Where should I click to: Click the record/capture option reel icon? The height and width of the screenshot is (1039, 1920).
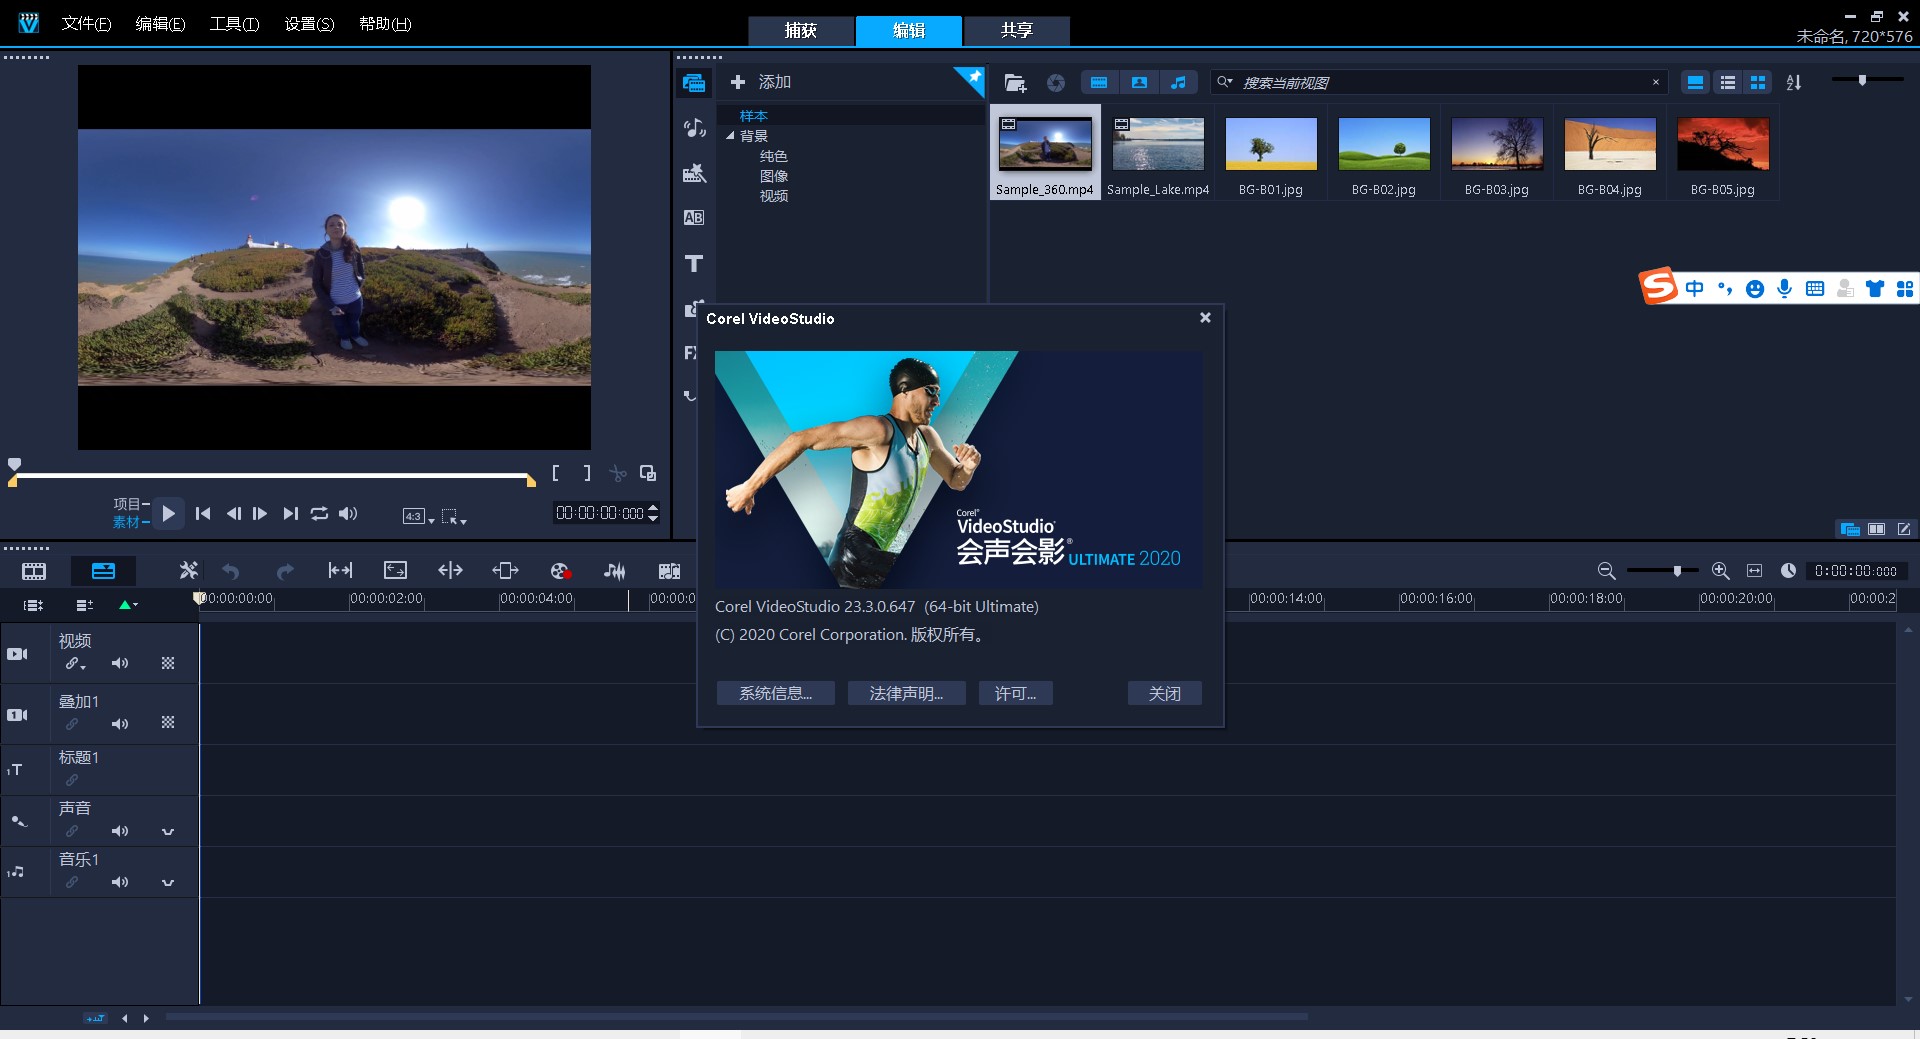[560, 571]
